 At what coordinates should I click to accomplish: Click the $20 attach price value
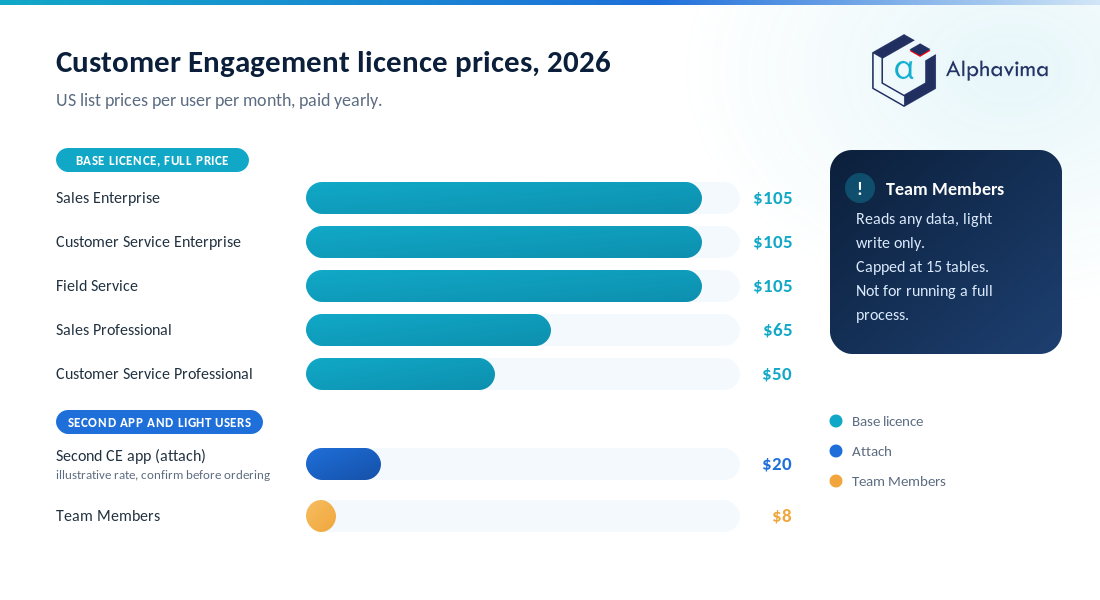pos(777,464)
